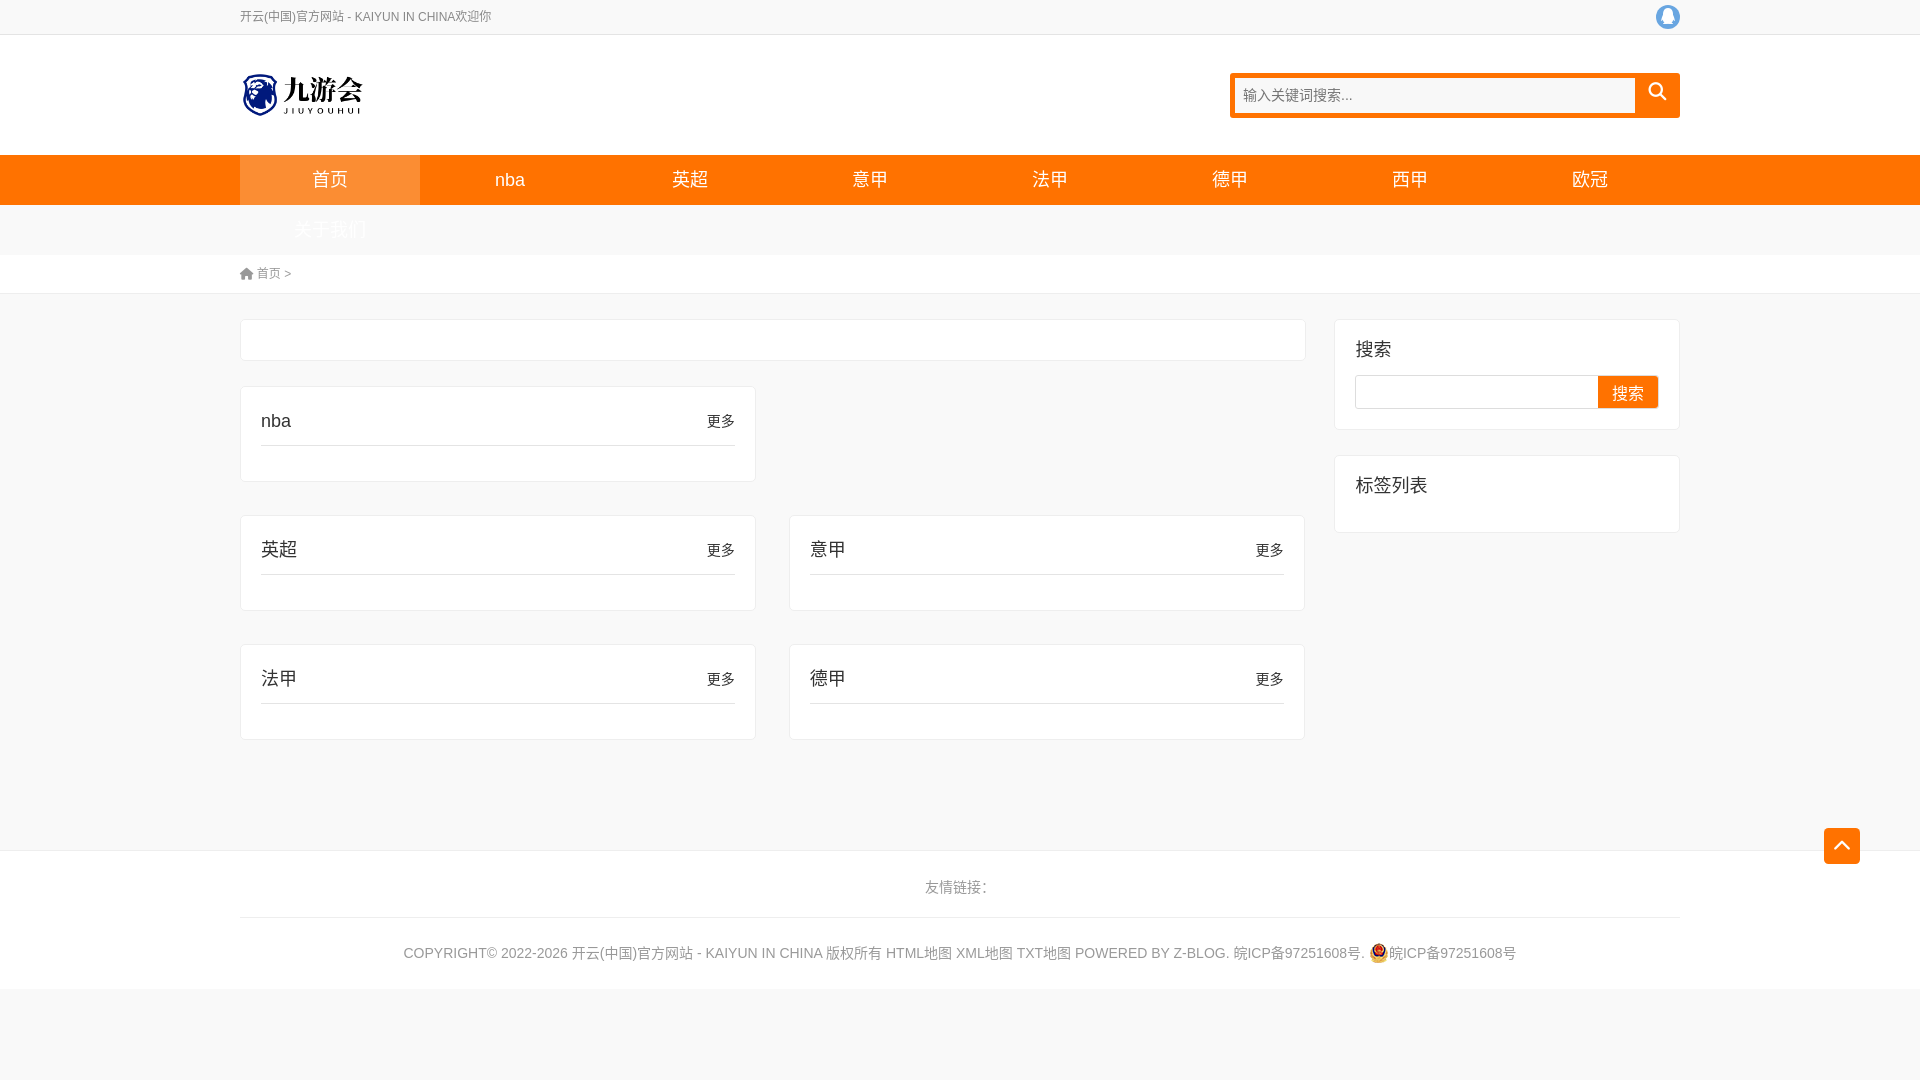Click the top bar KAIYUN IN CHINA welcome text
This screenshot has width=1920, height=1080.
pyautogui.click(x=365, y=17)
